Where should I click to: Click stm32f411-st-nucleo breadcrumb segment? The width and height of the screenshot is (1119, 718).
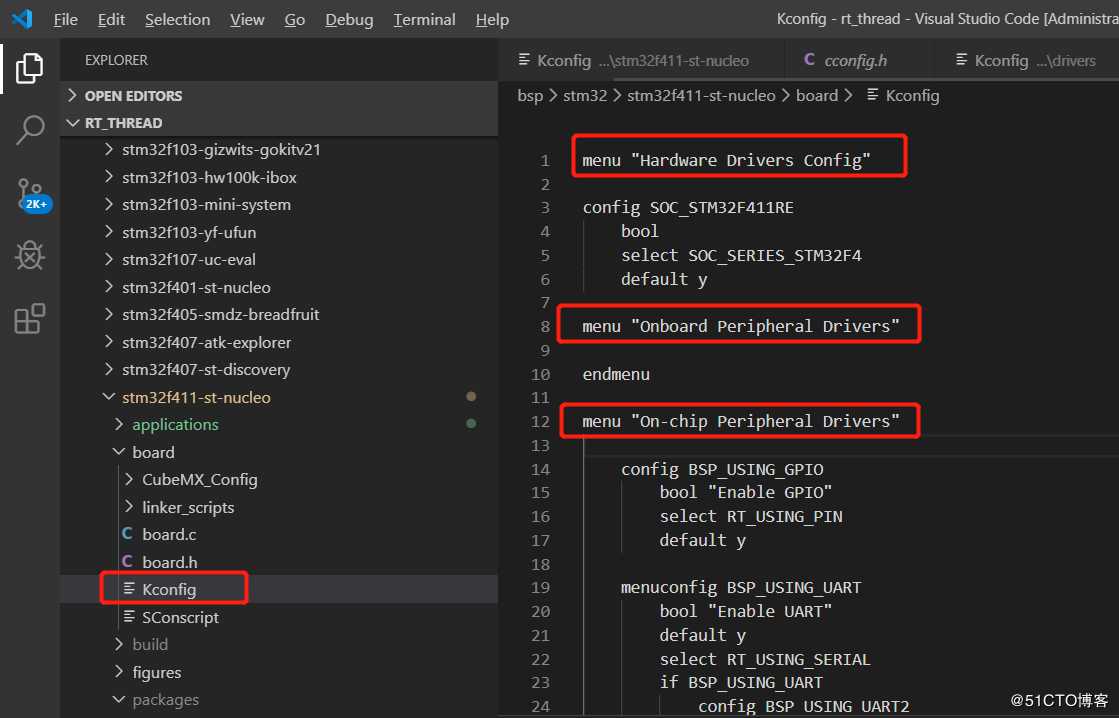(701, 96)
